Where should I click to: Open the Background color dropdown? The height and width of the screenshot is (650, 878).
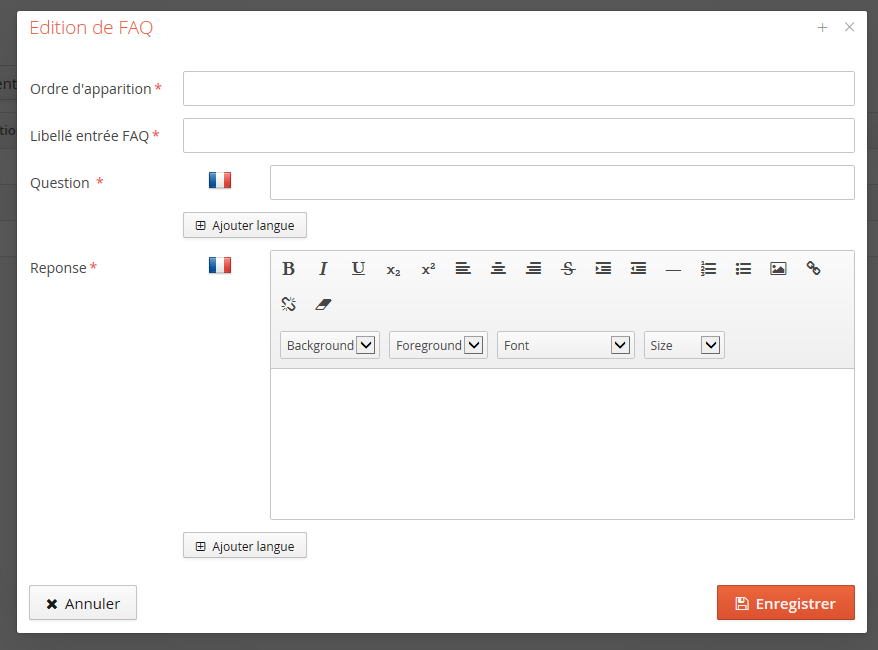330,345
